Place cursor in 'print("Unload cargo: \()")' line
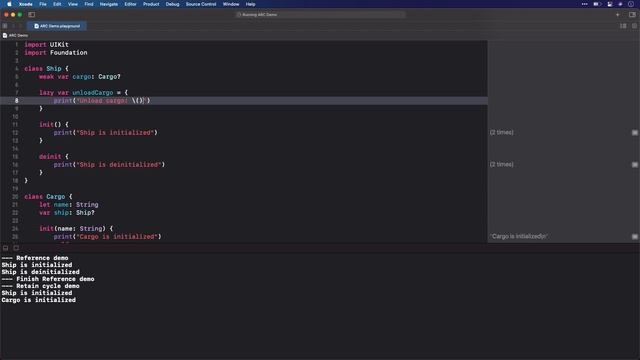 [x=102, y=101]
